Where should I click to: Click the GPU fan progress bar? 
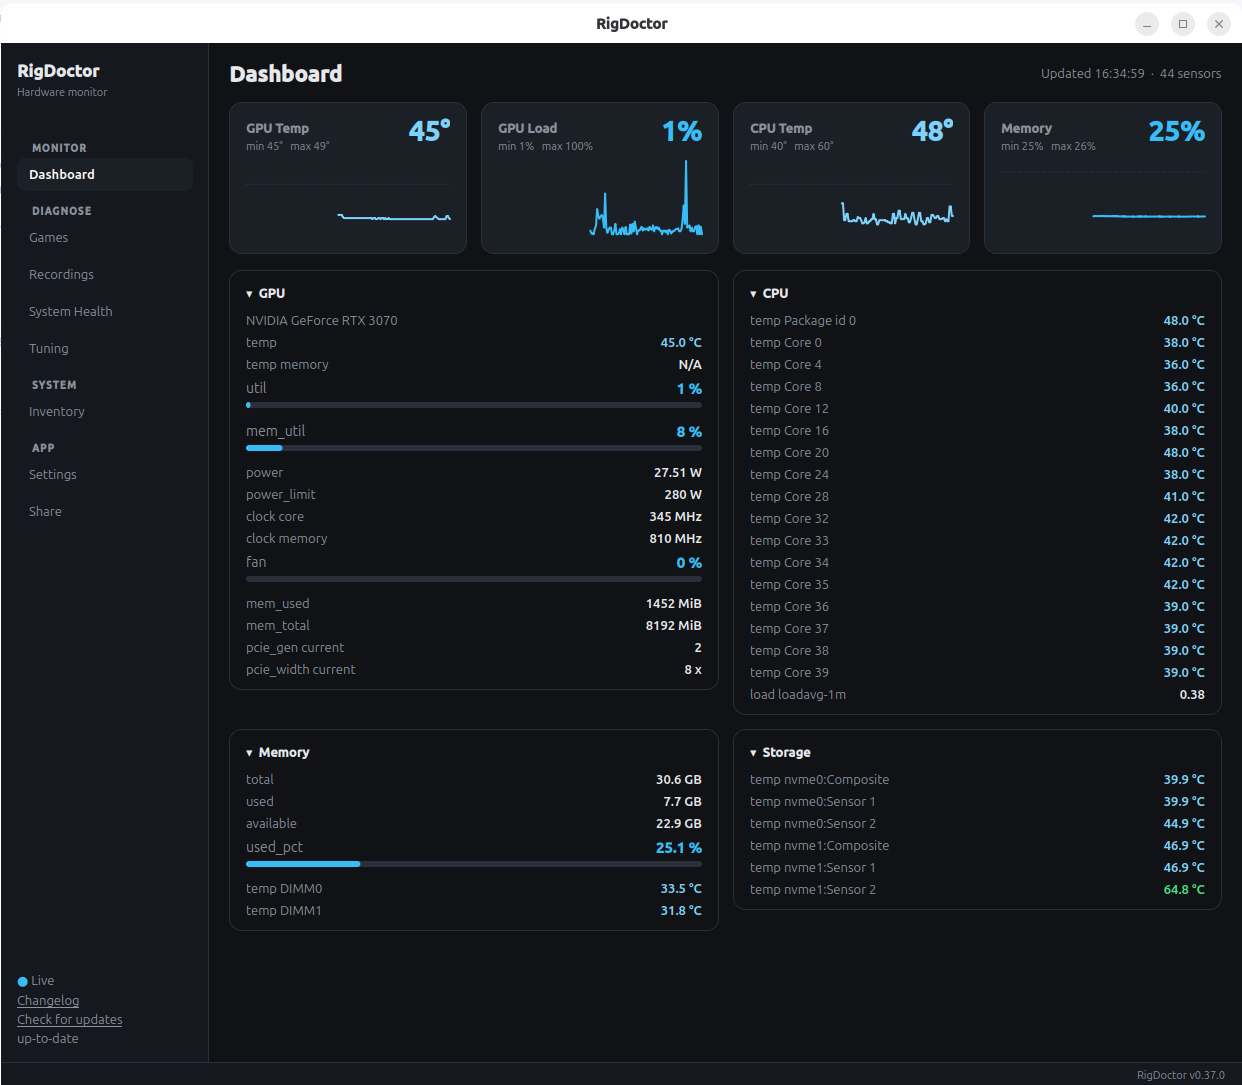point(474,579)
